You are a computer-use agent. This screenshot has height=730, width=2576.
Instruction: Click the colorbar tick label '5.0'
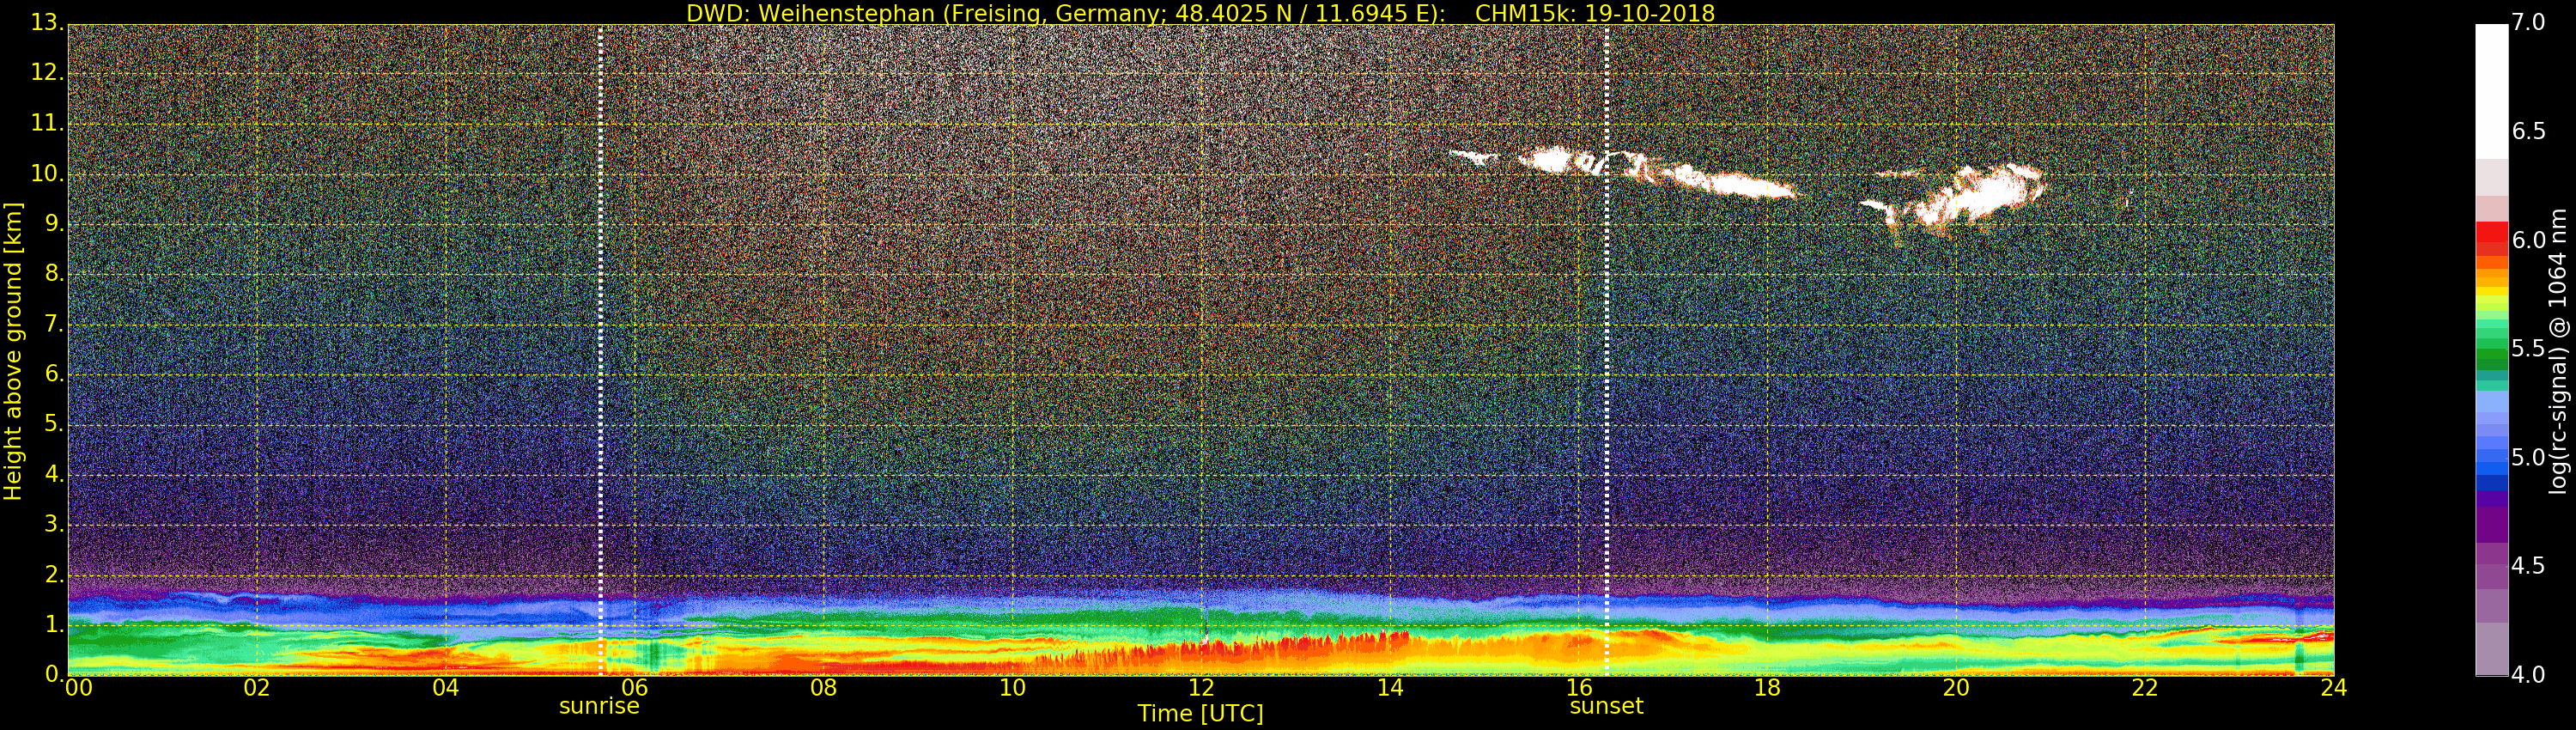coord(2528,458)
